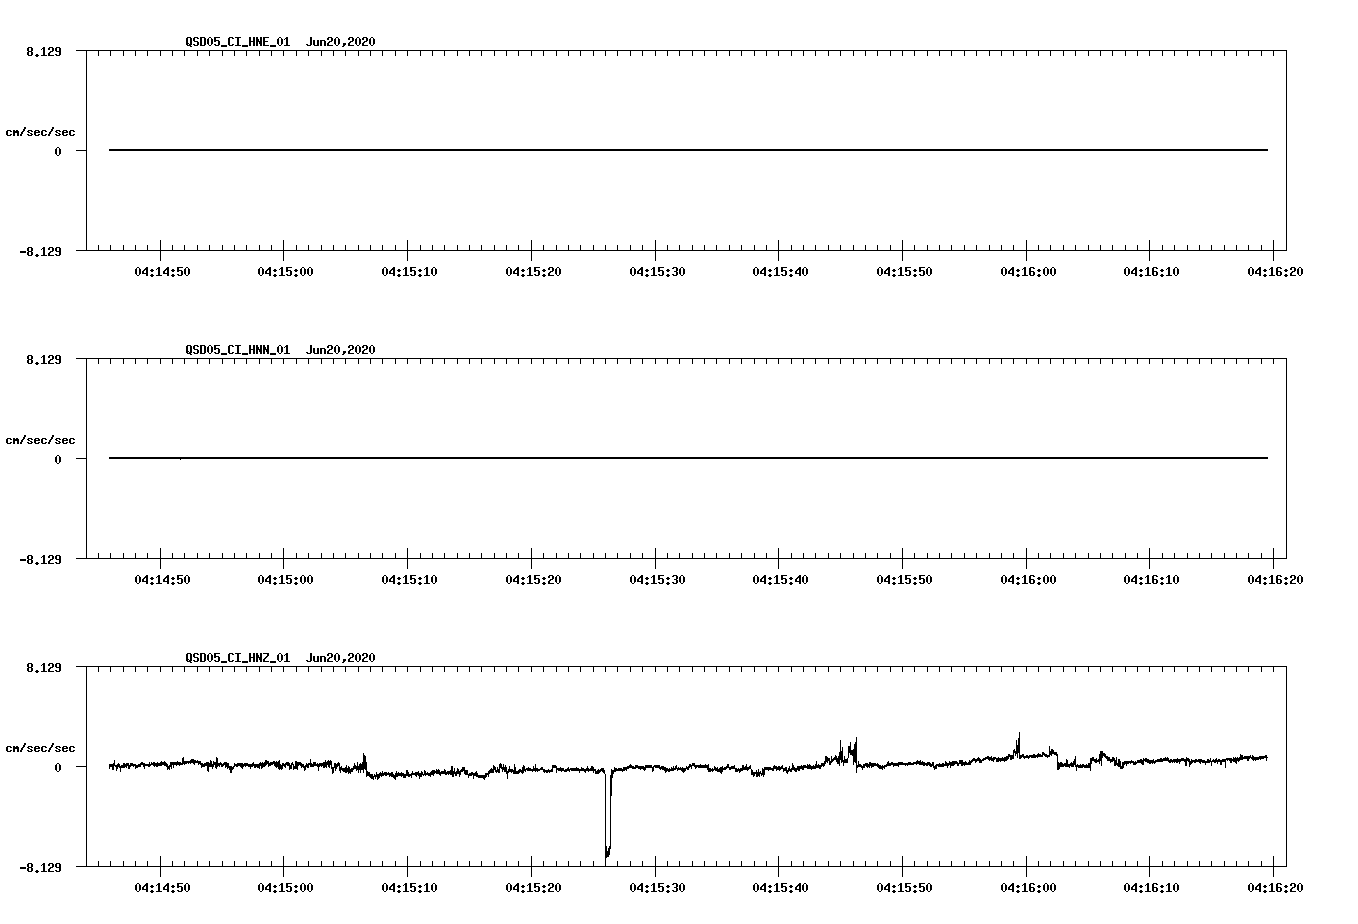
Task: Click the 04:15:20 time label under HNE plot
Action: 533,271
